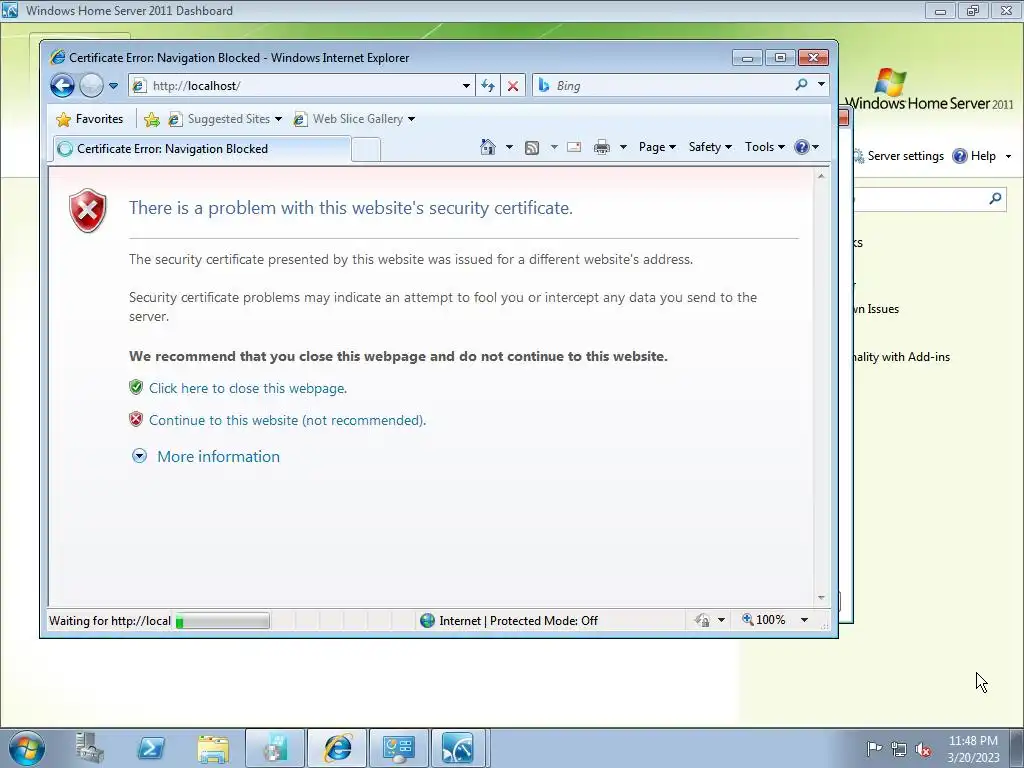1024x768 pixels.
Task: Open the Tools menu
Action: tap(764, 147)
